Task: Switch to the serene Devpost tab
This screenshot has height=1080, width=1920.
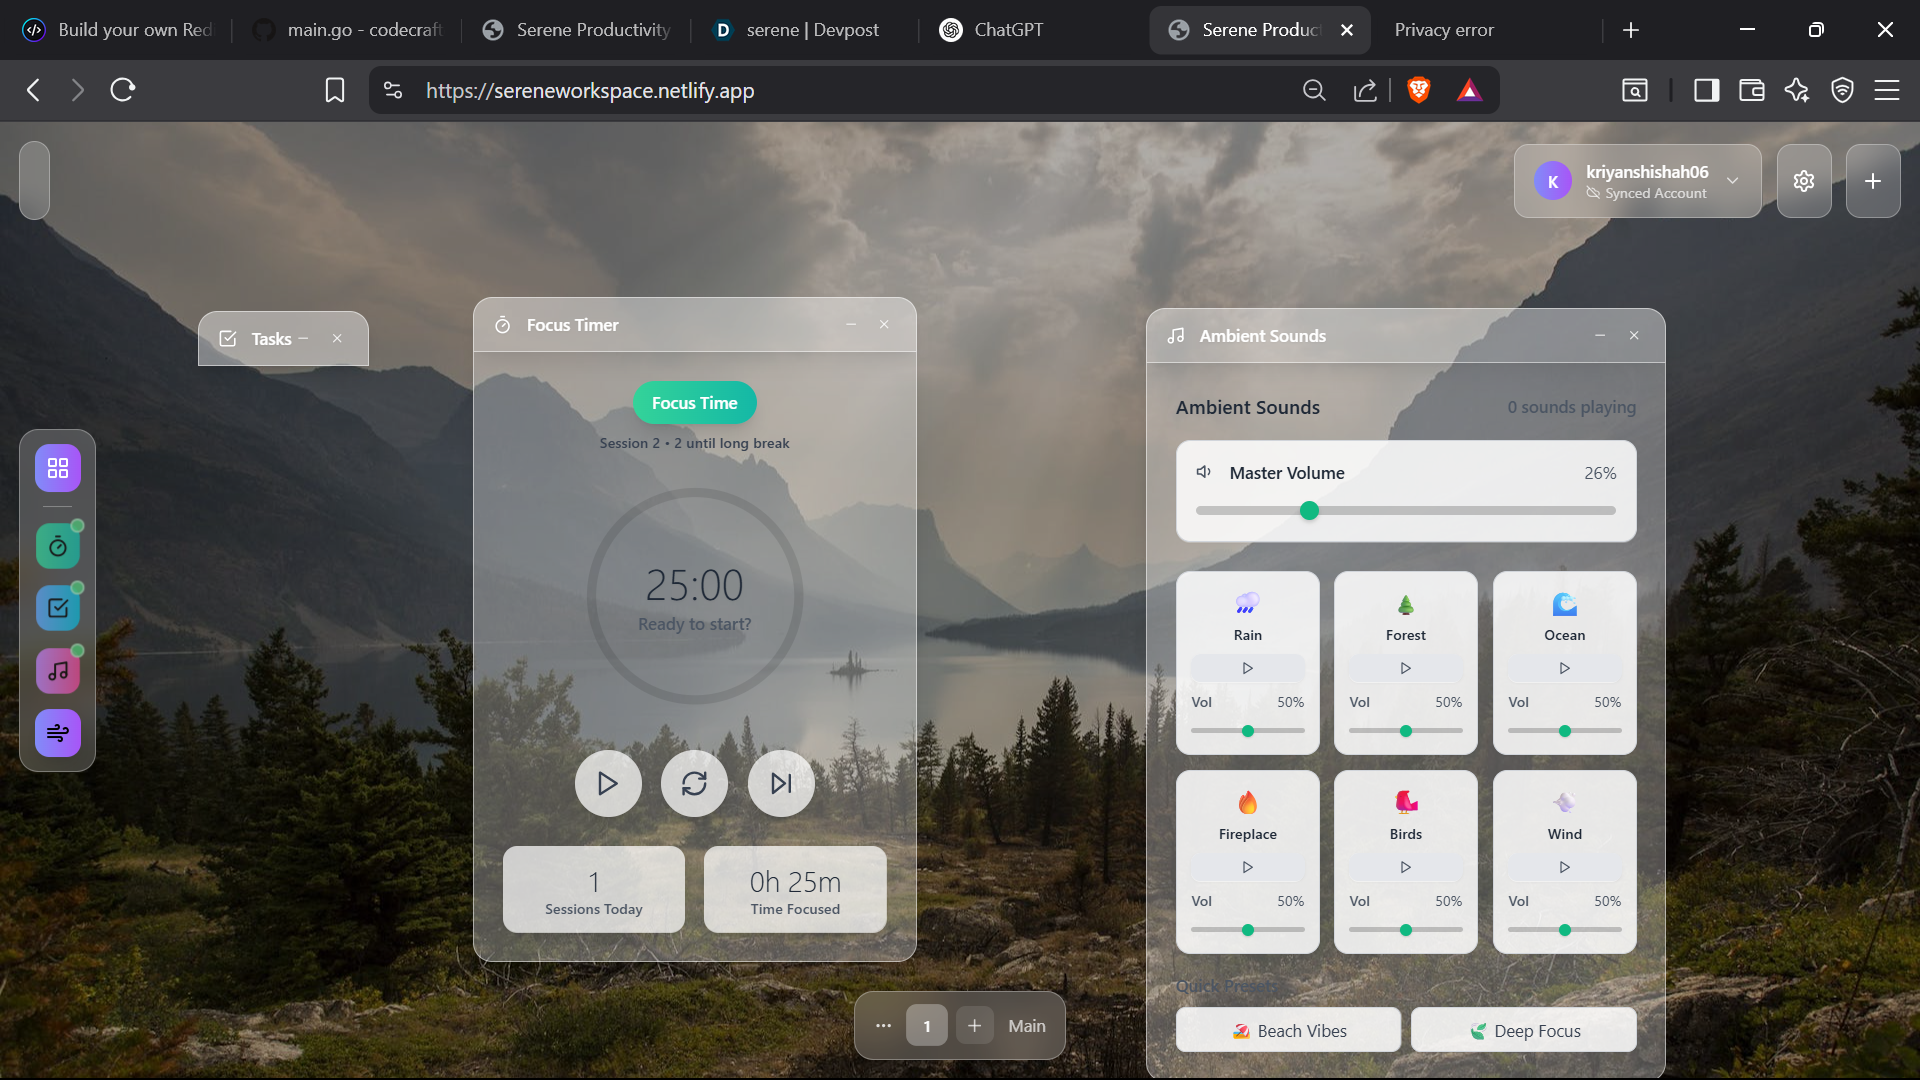Action: pyautogui.click(x=797, y=30)
